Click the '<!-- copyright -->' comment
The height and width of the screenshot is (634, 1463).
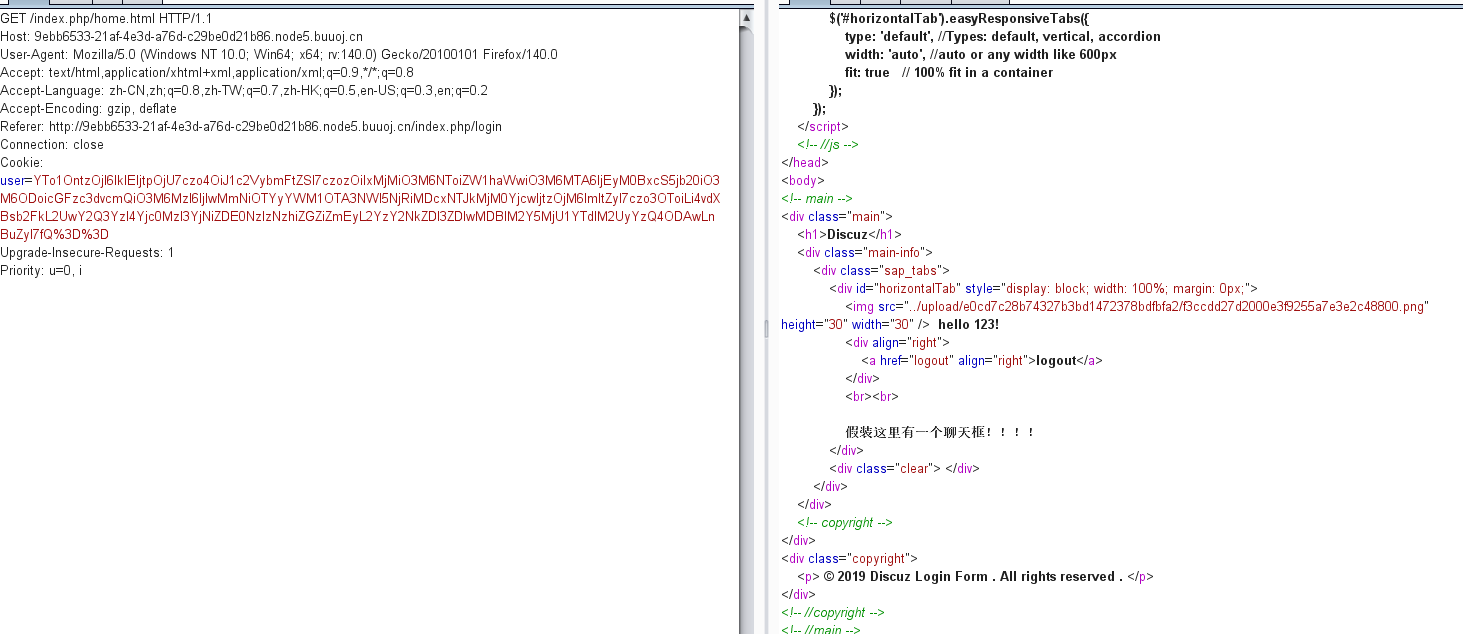(x=845, y=523)
